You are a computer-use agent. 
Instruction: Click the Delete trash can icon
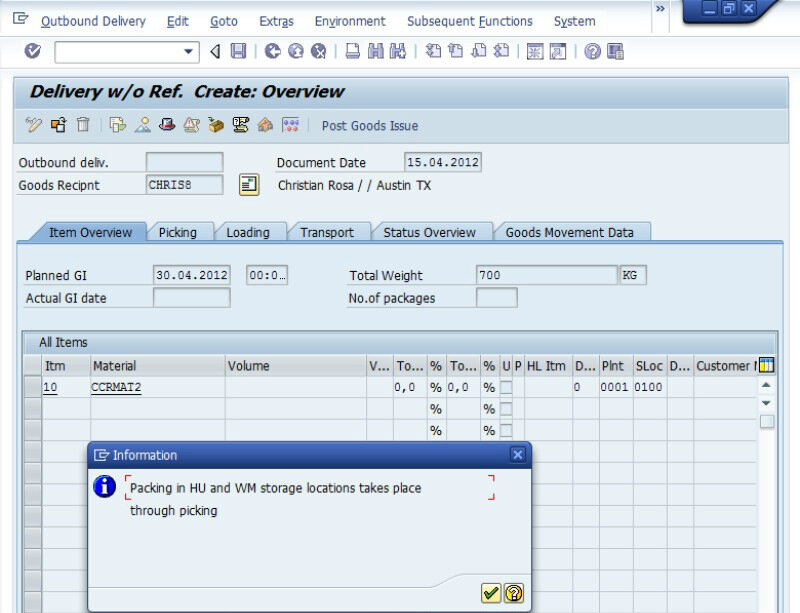(83, 125)
